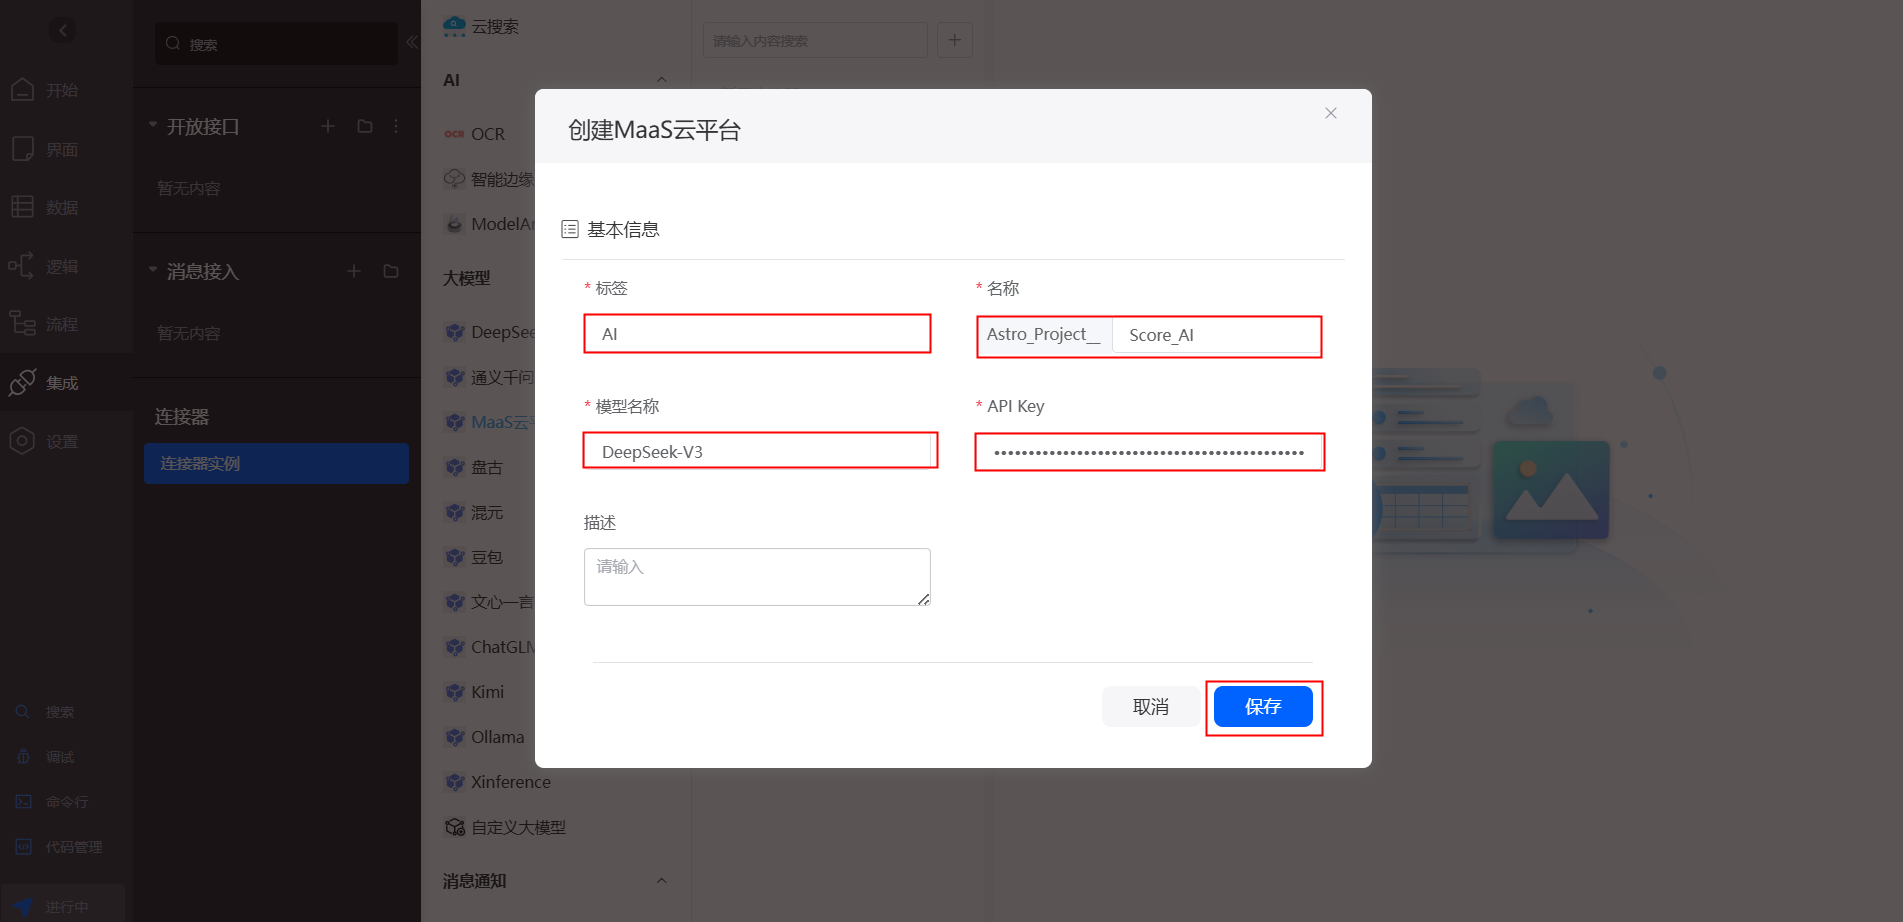Collapse the 开放接口 tree section
The height and width of the screenshot is (922, 1903).
click(x=153, y=125)
